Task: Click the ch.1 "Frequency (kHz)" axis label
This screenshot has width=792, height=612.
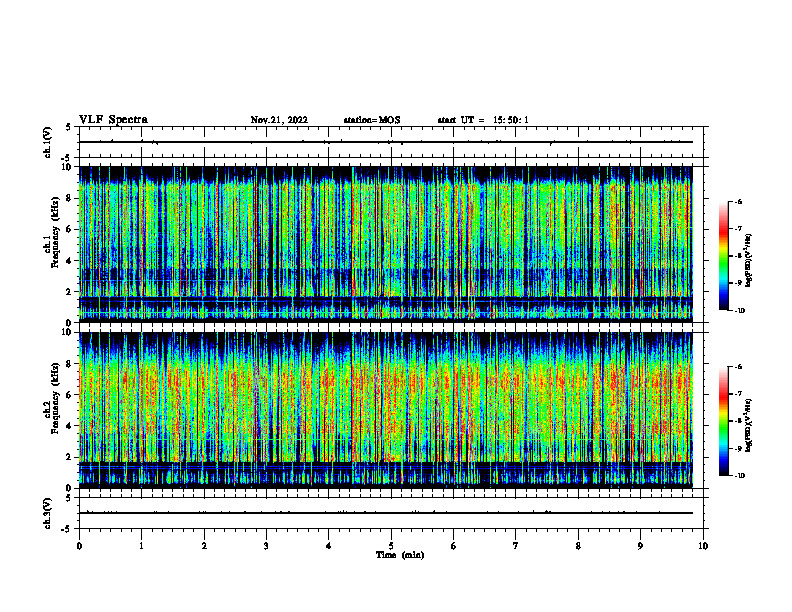Action: click(55, 232)
